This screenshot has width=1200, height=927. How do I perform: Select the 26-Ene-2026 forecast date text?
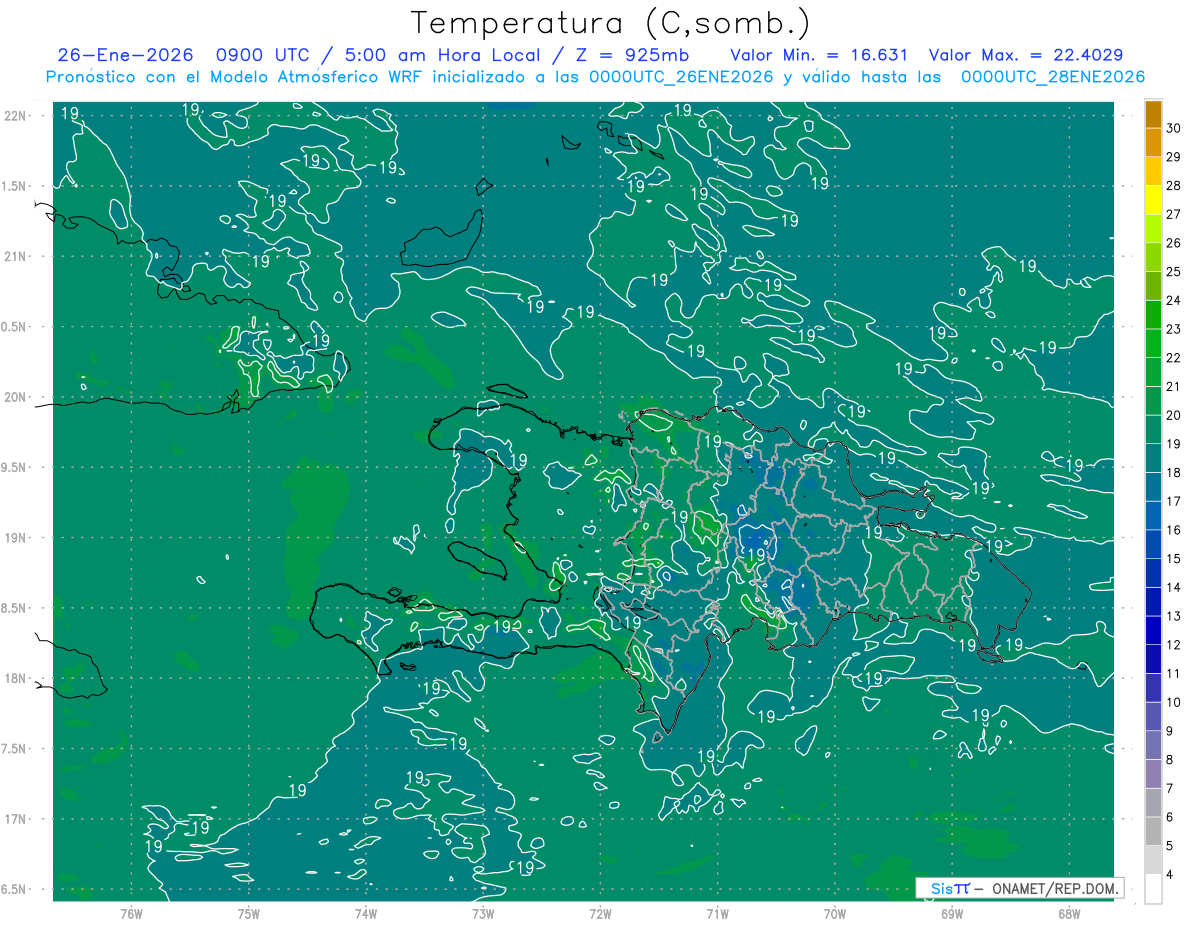tap(125, 55)
